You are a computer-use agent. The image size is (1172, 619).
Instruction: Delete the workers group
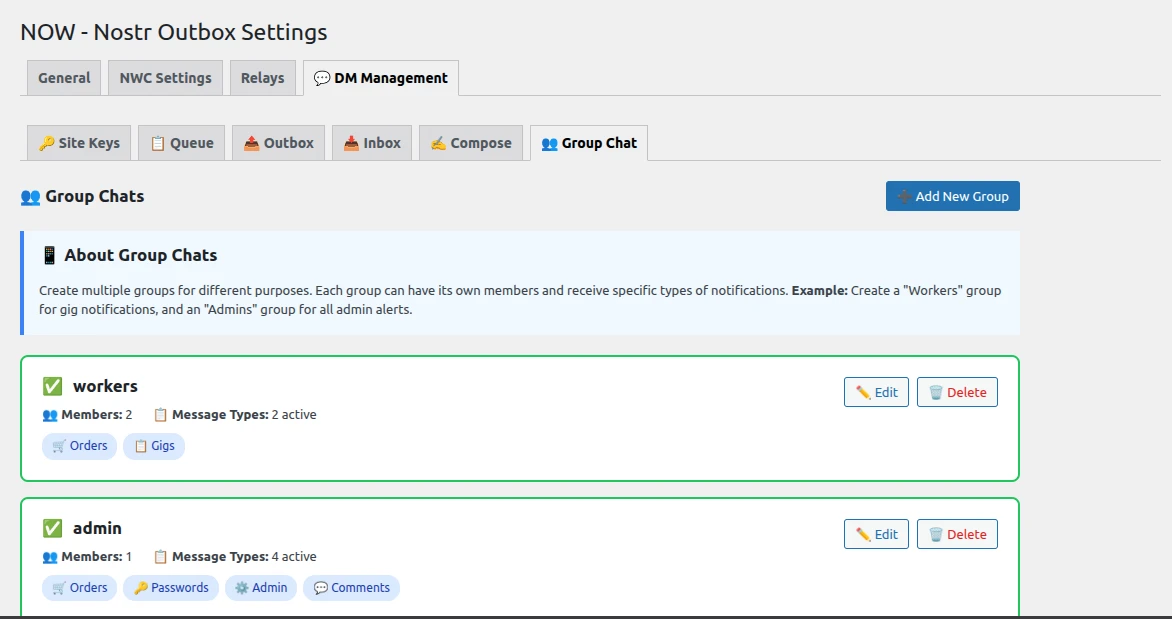(957, 392)
